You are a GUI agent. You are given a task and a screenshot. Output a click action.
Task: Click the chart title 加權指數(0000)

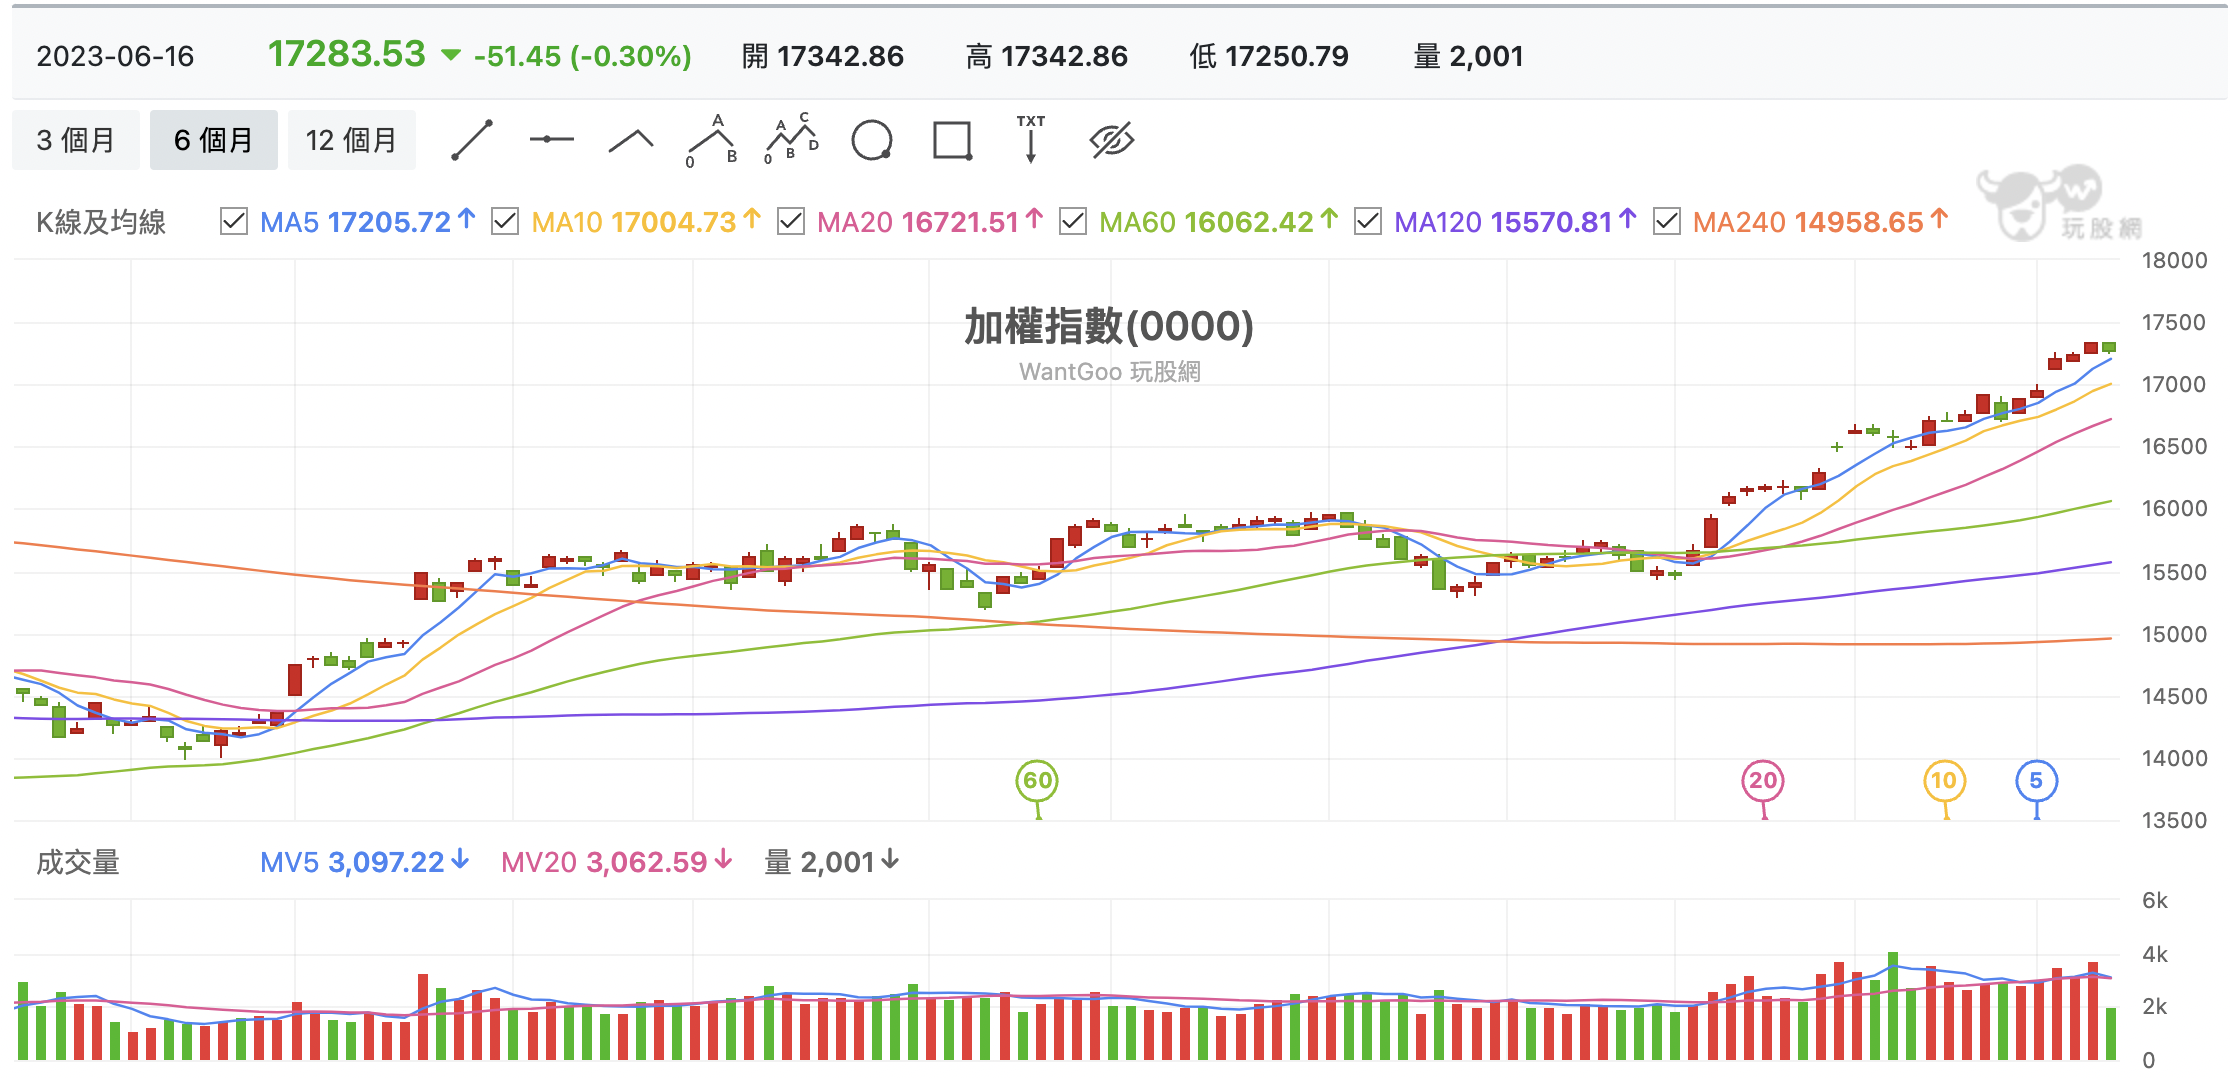1109,326
